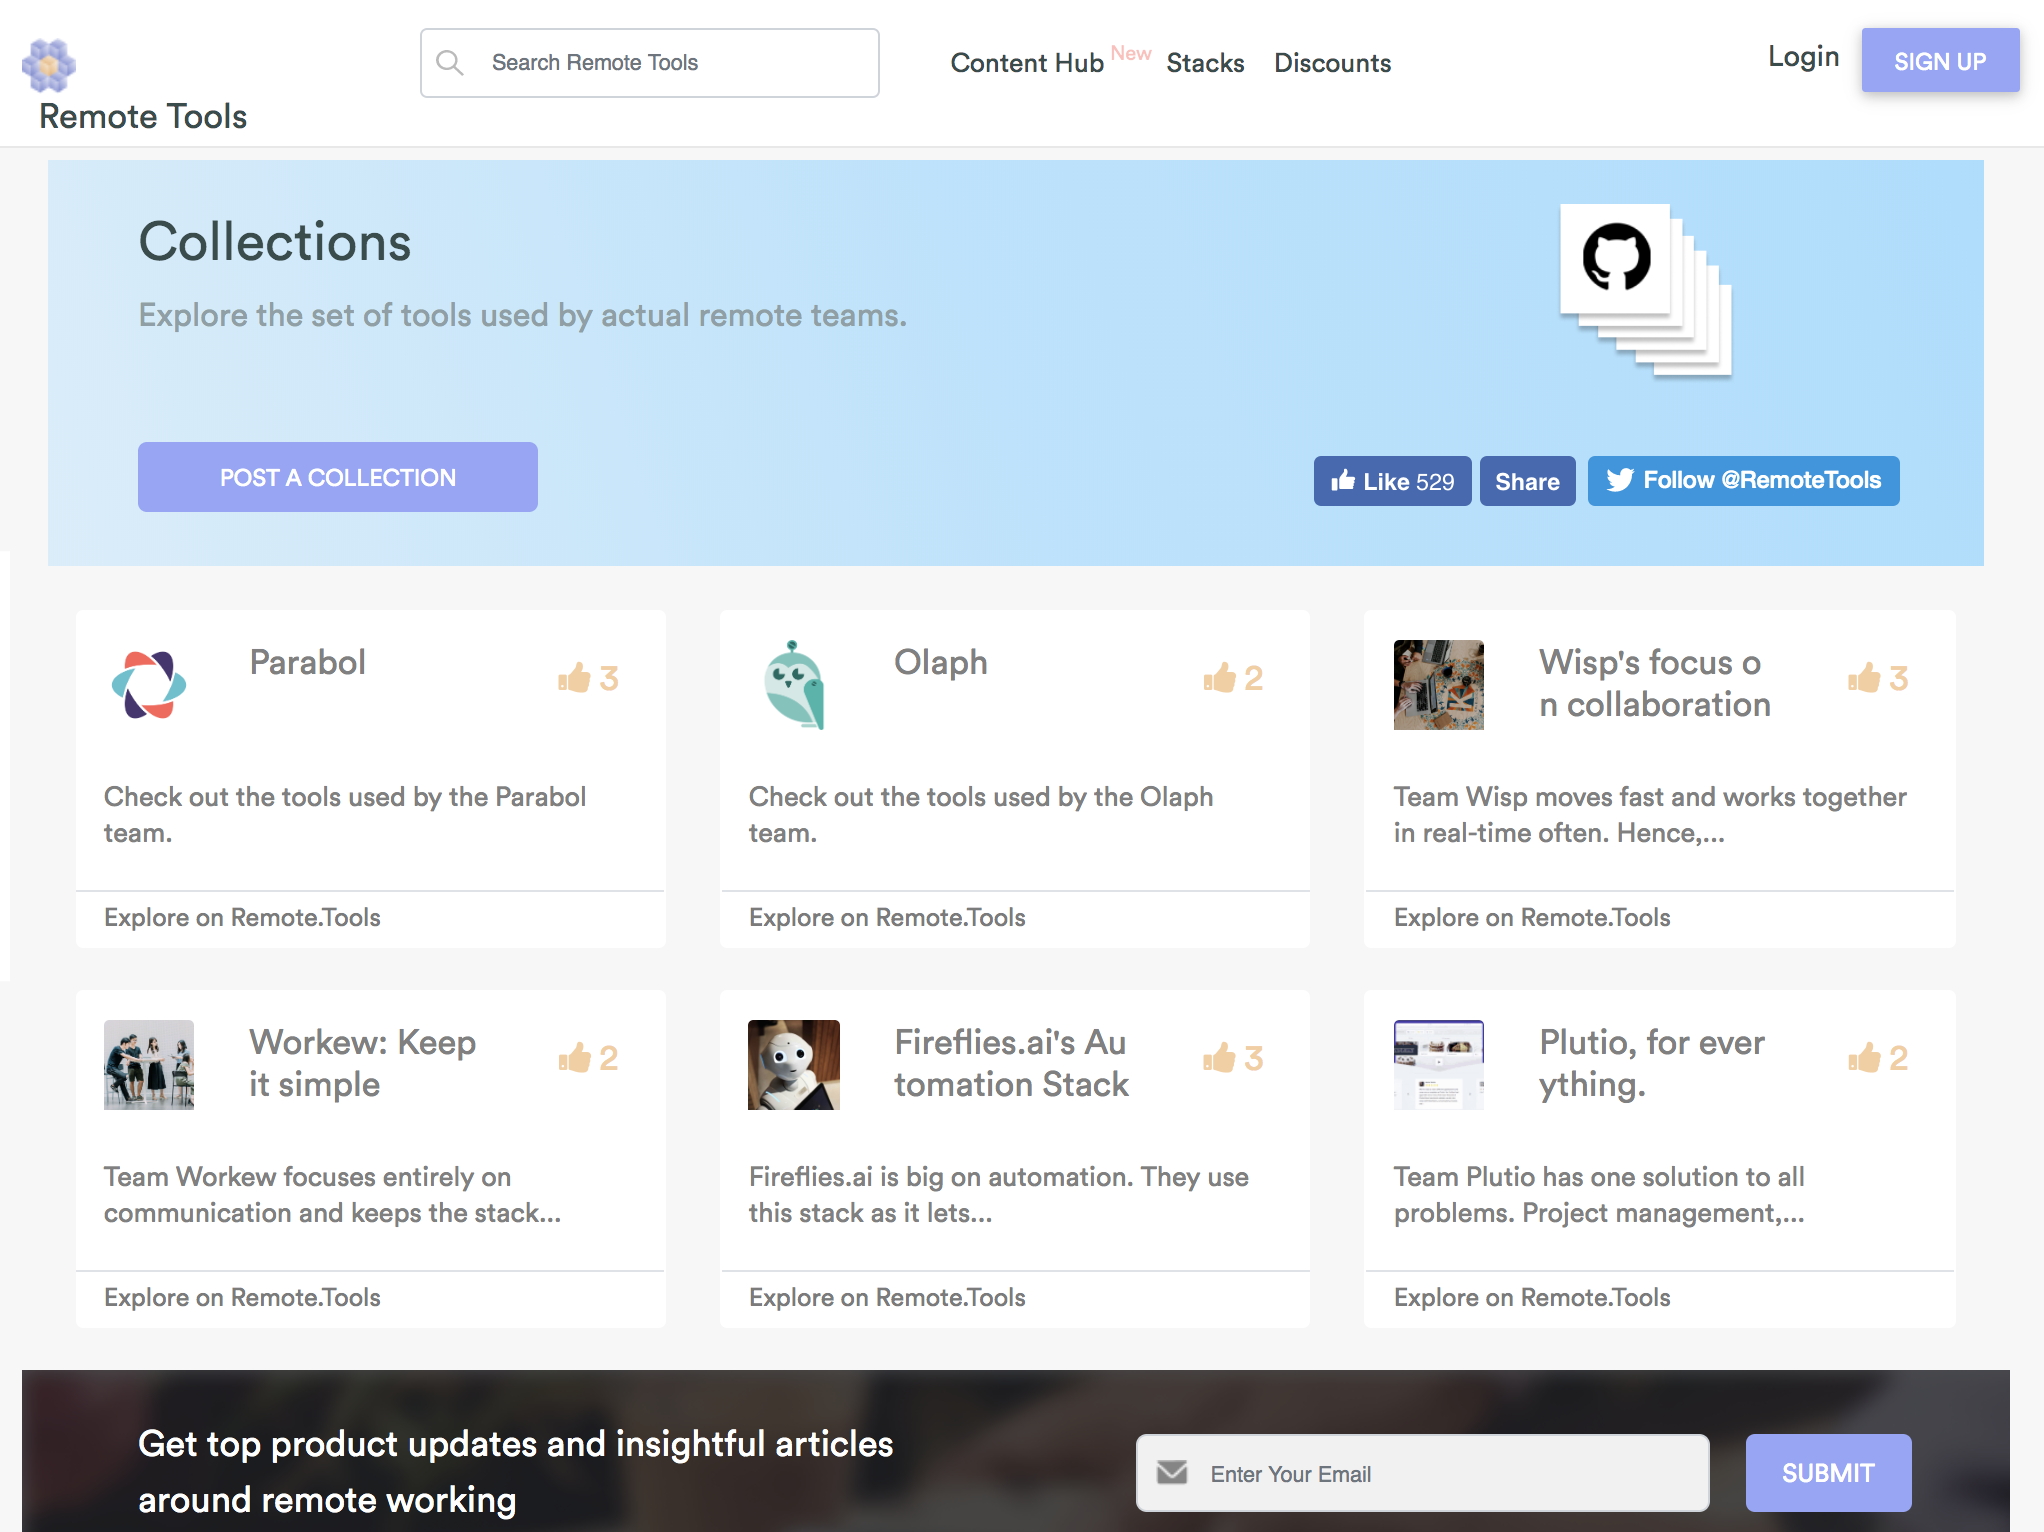Open Workew: Keep it simple title
This screenshot has width=2044, height=1532.
(x=363, y=1063)
